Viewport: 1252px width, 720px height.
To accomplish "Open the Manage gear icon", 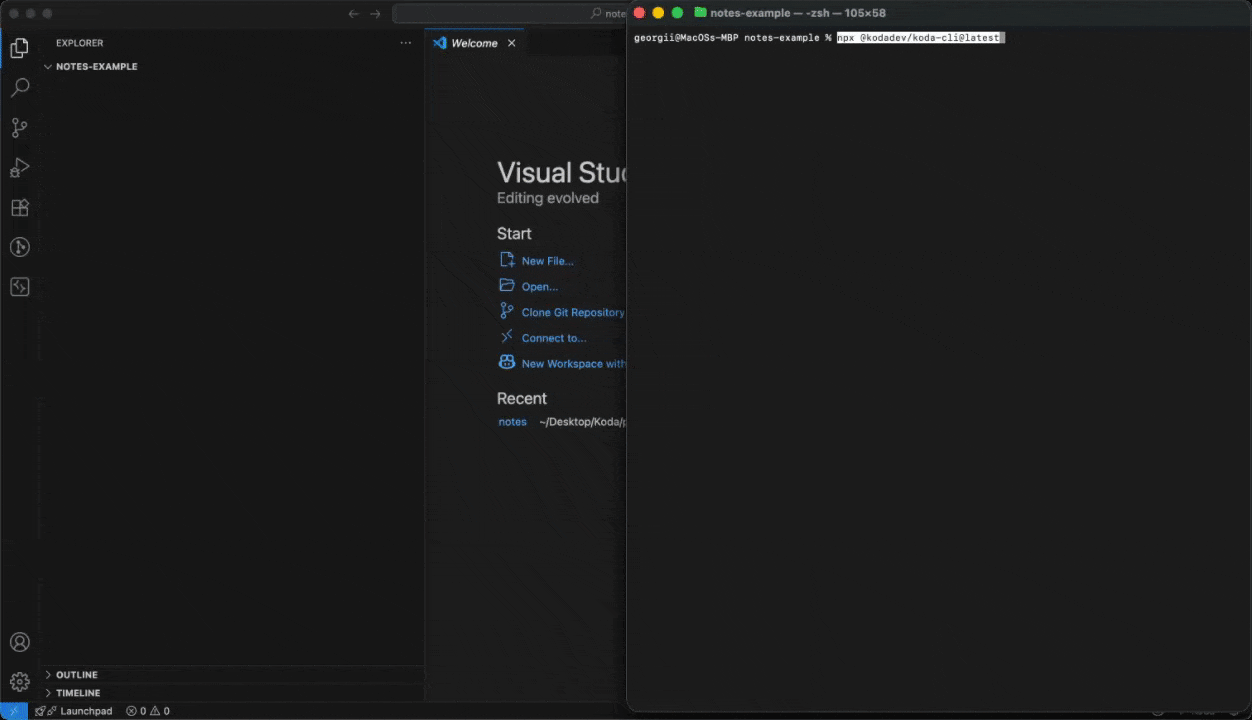I will click(x=20, y=682).
